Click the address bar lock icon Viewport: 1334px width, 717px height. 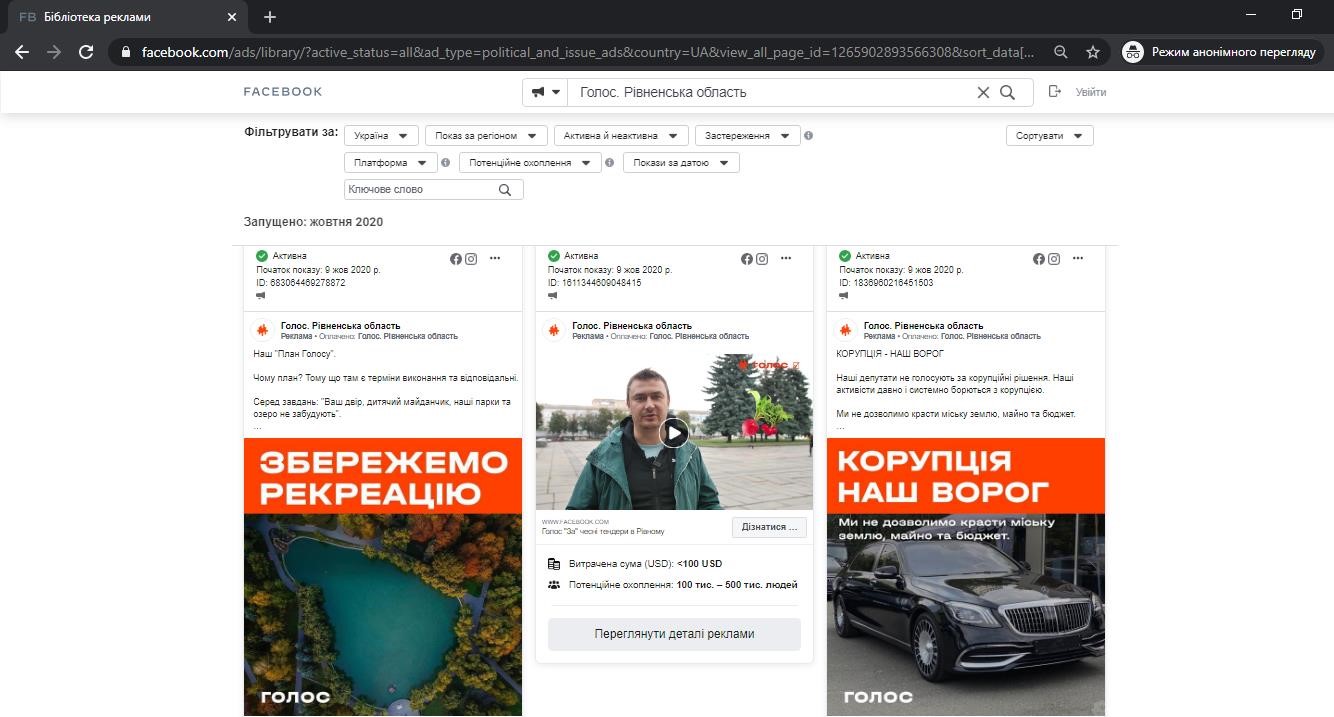click(x=125, y=52)
